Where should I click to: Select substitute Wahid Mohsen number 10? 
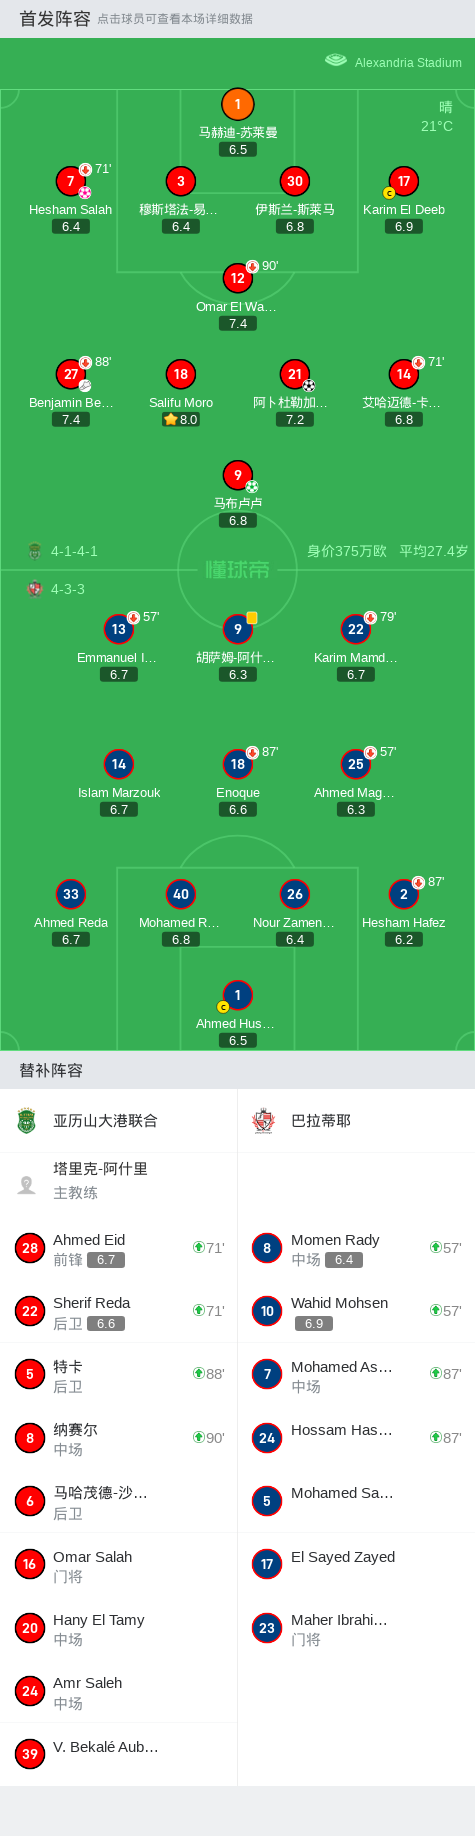pos(356,1311)
